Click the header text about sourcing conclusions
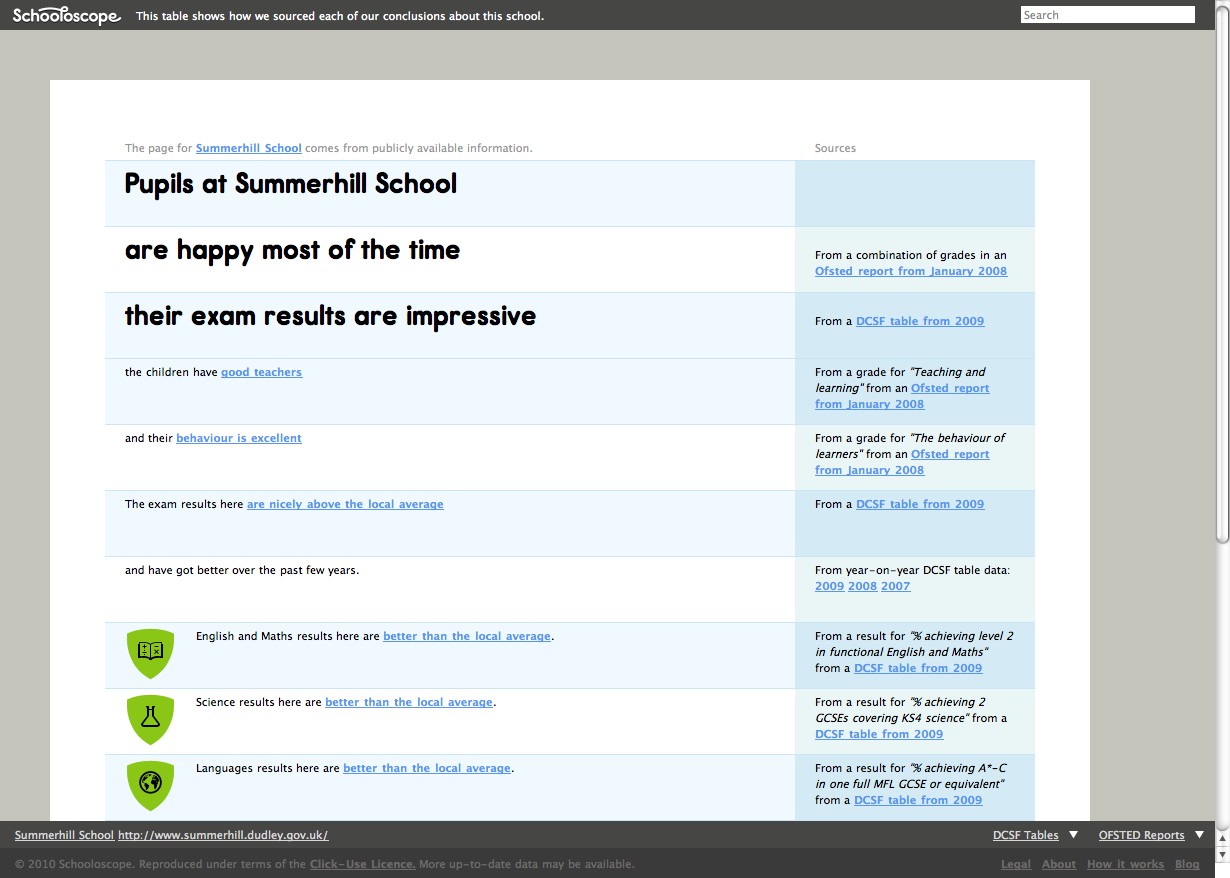The height and width of the screenshot is (878, 1230). tap(340, 16)
